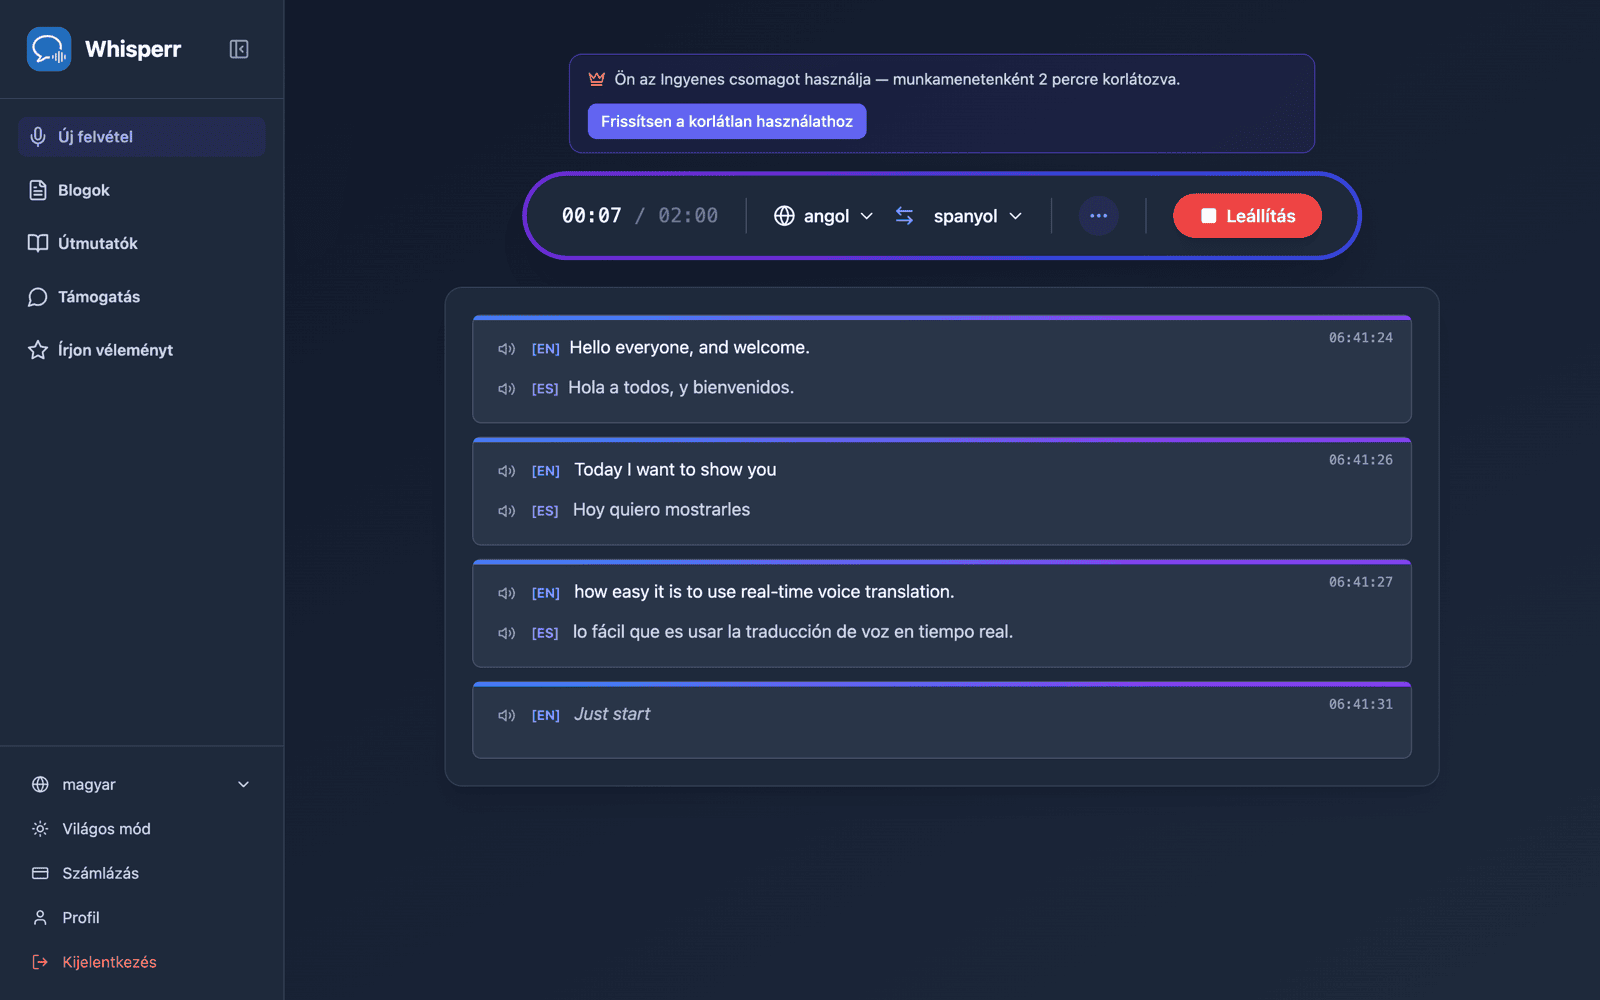This screenshot has width=1600, height=1000.
Task: Click timestamp 06:41:26
Action: [x=1360, y=460]
